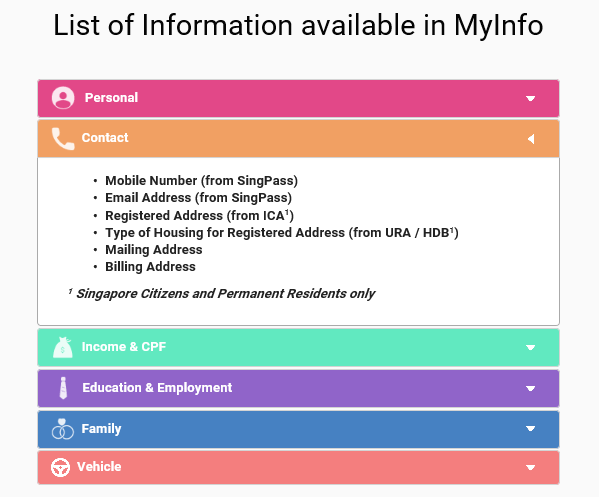Click the Contact section phone icon

63,139
